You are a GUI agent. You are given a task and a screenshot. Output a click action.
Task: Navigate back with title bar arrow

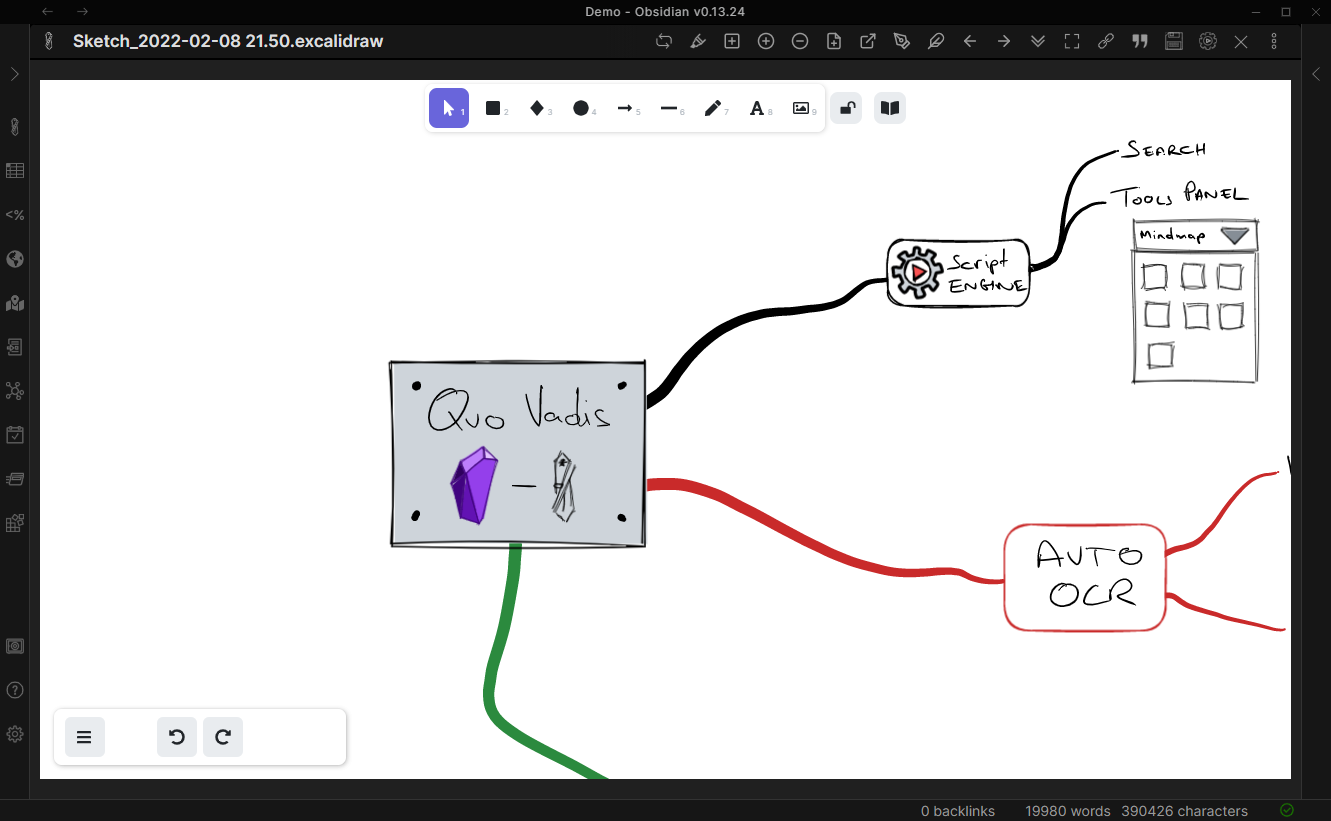47,11
